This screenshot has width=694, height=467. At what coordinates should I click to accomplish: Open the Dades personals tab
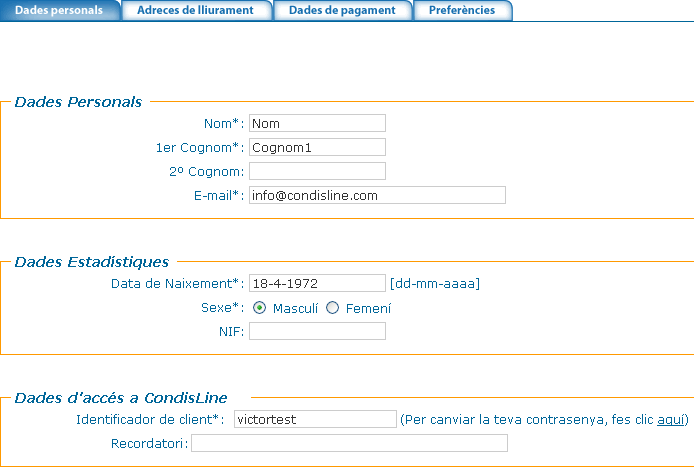60,10
